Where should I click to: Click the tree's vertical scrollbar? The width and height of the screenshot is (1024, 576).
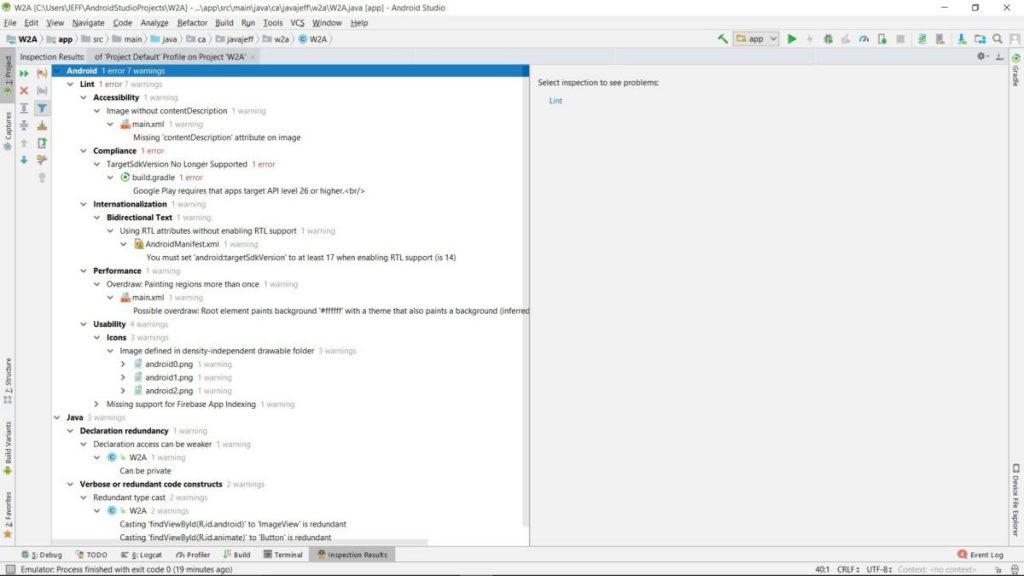click(526, 295)
